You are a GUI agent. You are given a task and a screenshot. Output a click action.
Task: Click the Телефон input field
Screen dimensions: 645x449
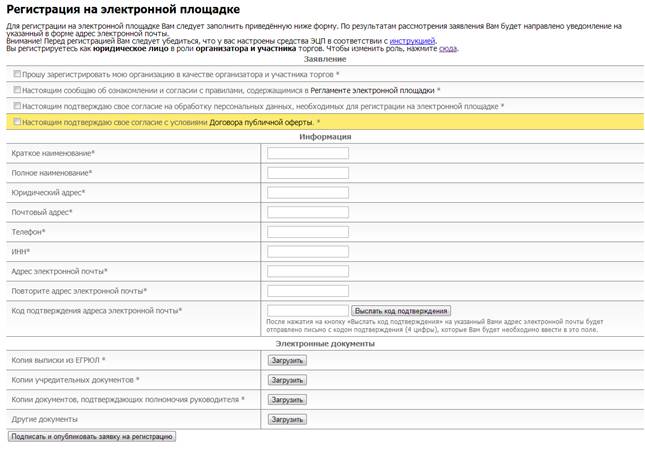tap(308, 232)
